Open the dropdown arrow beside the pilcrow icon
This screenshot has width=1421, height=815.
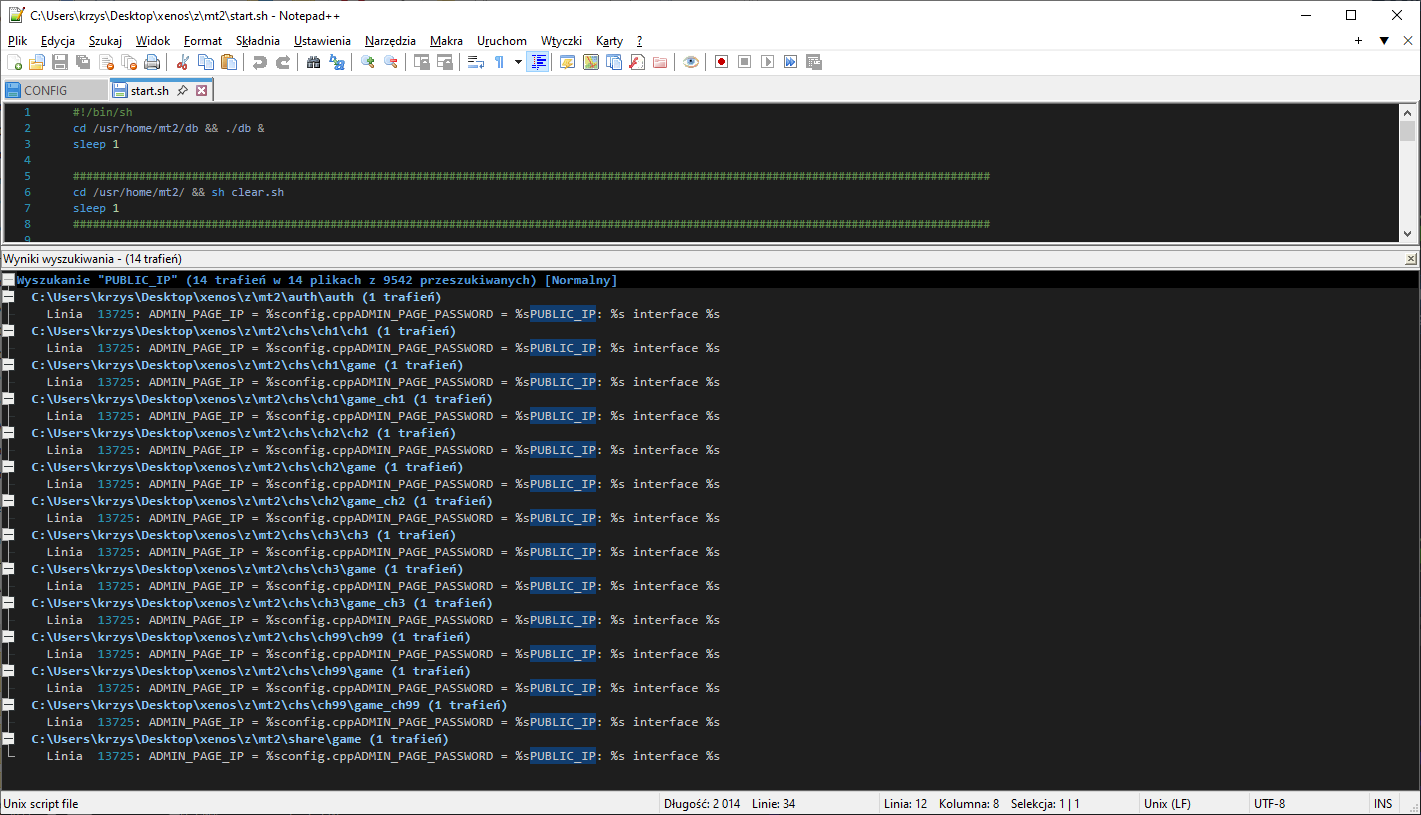[x=518, y=62]
